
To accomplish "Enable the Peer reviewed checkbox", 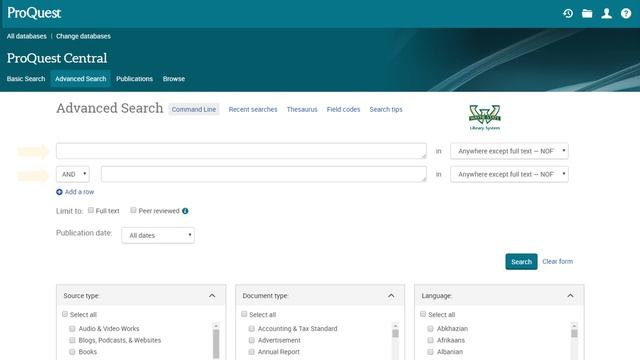I will [x=133, y=210].
